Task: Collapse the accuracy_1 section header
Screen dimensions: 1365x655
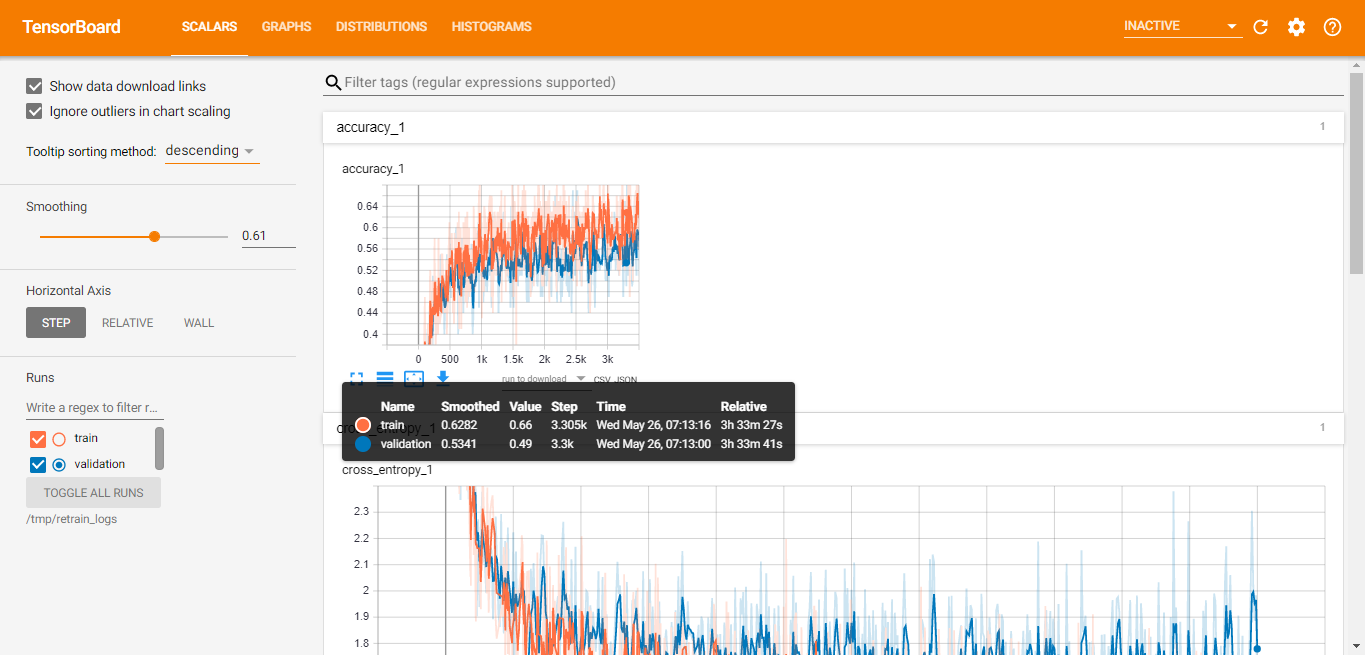Action: (833, 127)
